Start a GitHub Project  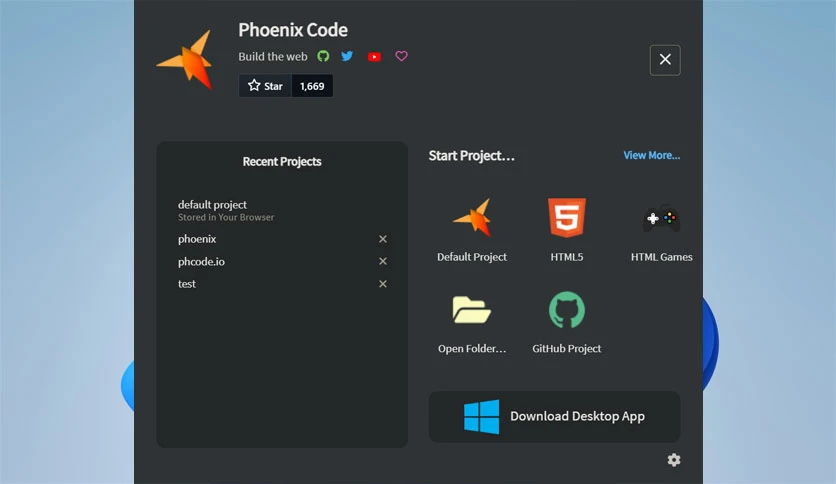click(x=567, y=322)
